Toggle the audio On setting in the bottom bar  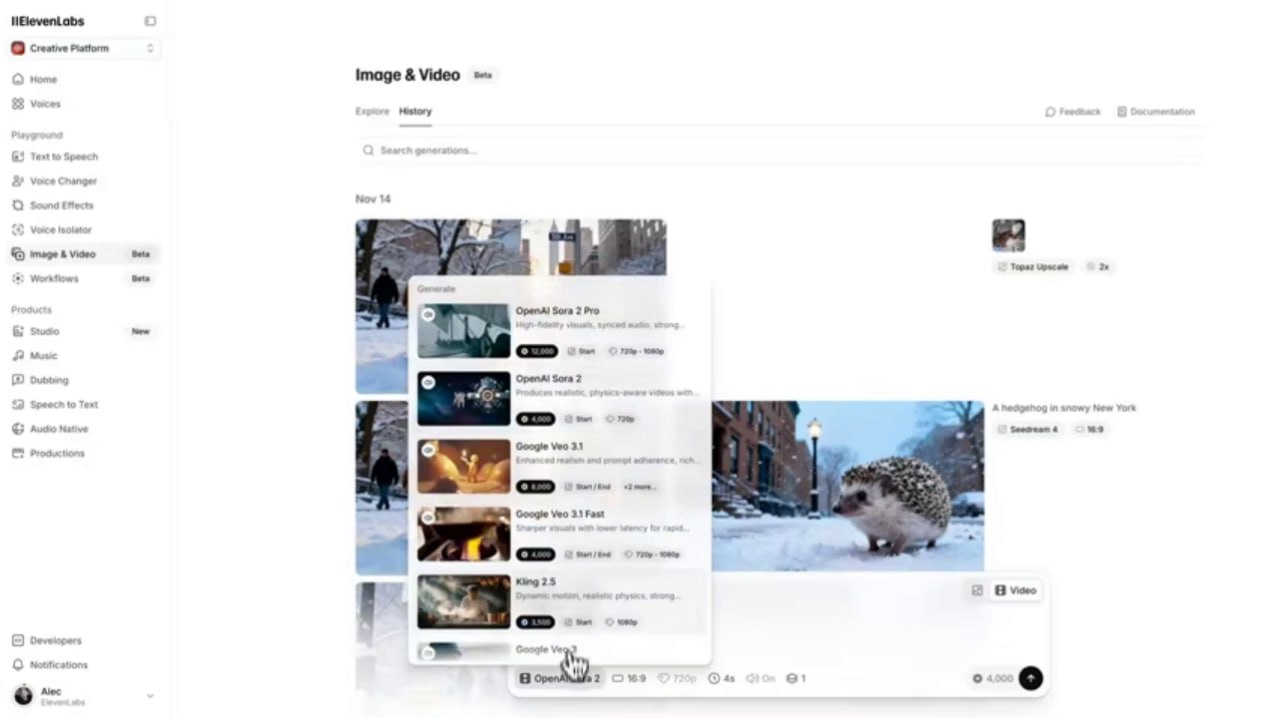pyautogui.click(x=760, y=678)
